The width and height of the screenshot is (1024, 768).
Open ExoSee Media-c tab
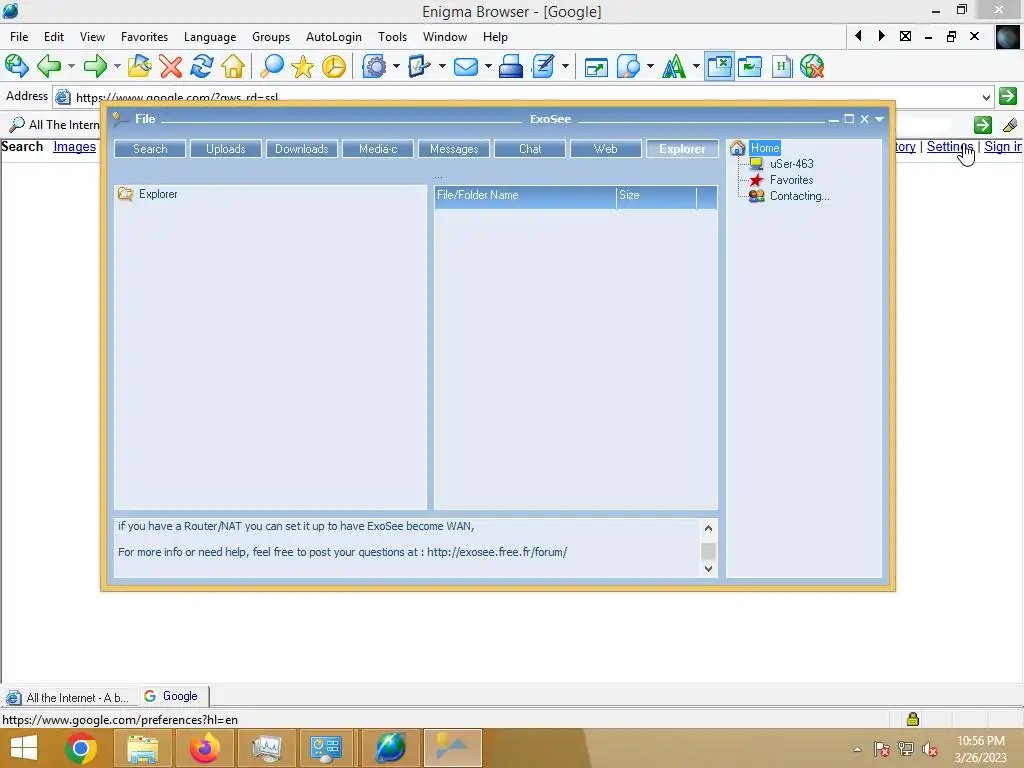pyautogui.click(x=378, y=149)
